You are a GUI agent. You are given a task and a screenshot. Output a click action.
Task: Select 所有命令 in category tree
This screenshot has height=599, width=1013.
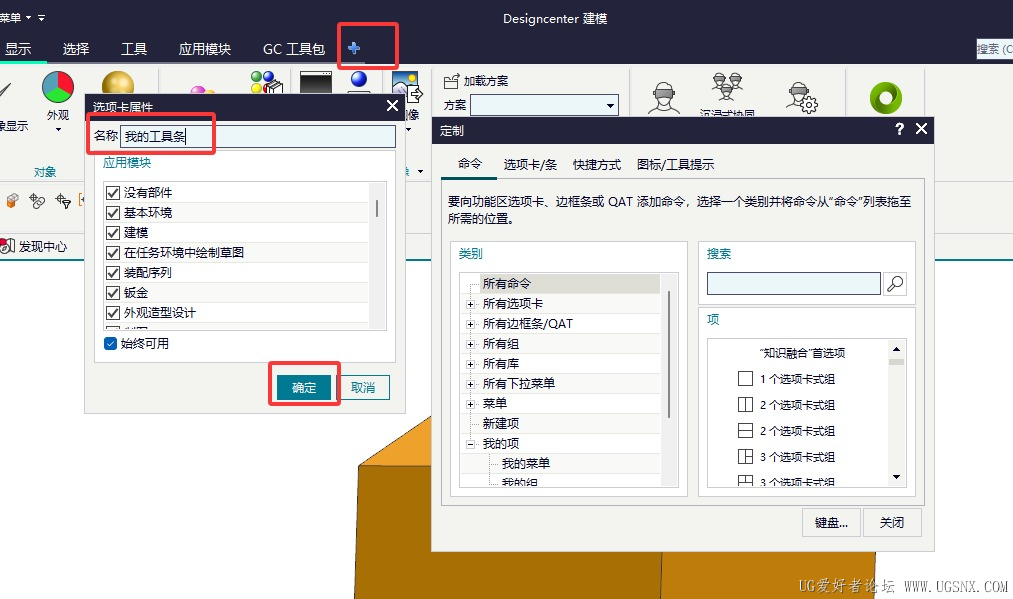(506, 284)
